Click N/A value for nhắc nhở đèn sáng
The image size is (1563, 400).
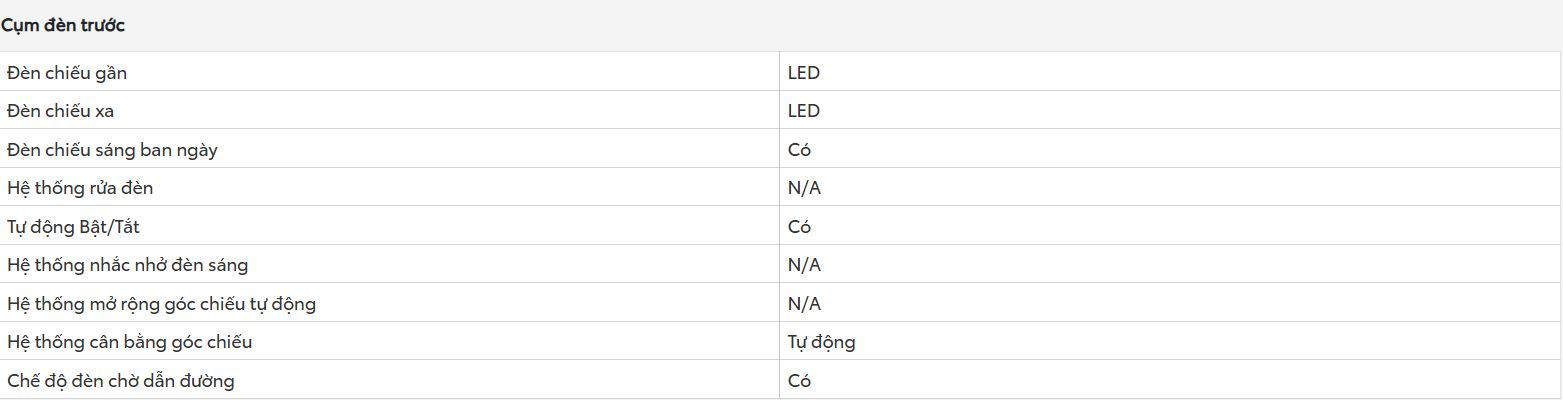[804, 265]
